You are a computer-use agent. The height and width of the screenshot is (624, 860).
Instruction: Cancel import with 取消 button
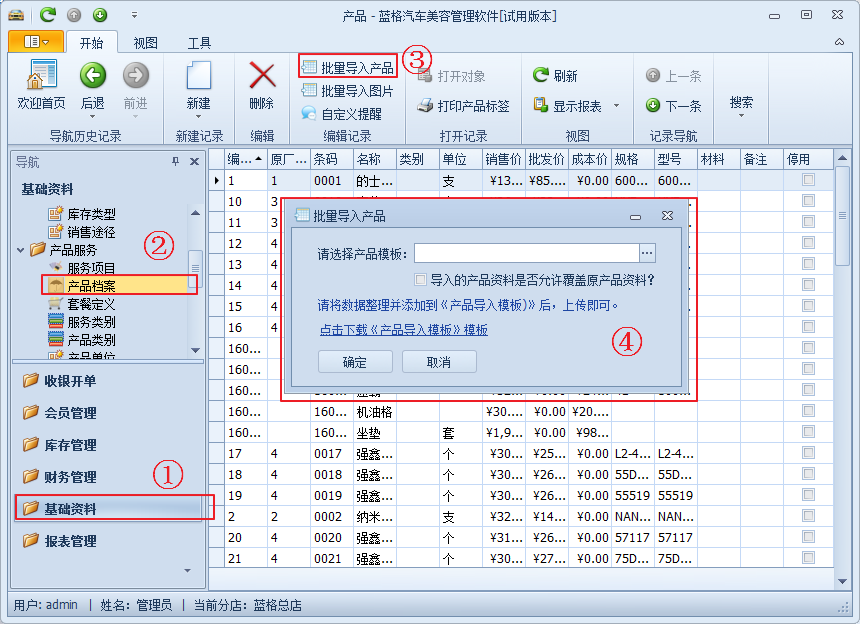click(x=439, y=362)
